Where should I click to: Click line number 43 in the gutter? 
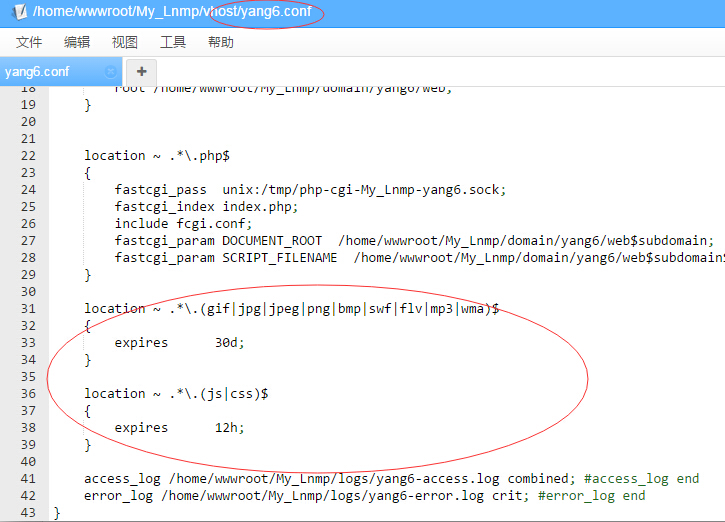[x=28, y=512]
